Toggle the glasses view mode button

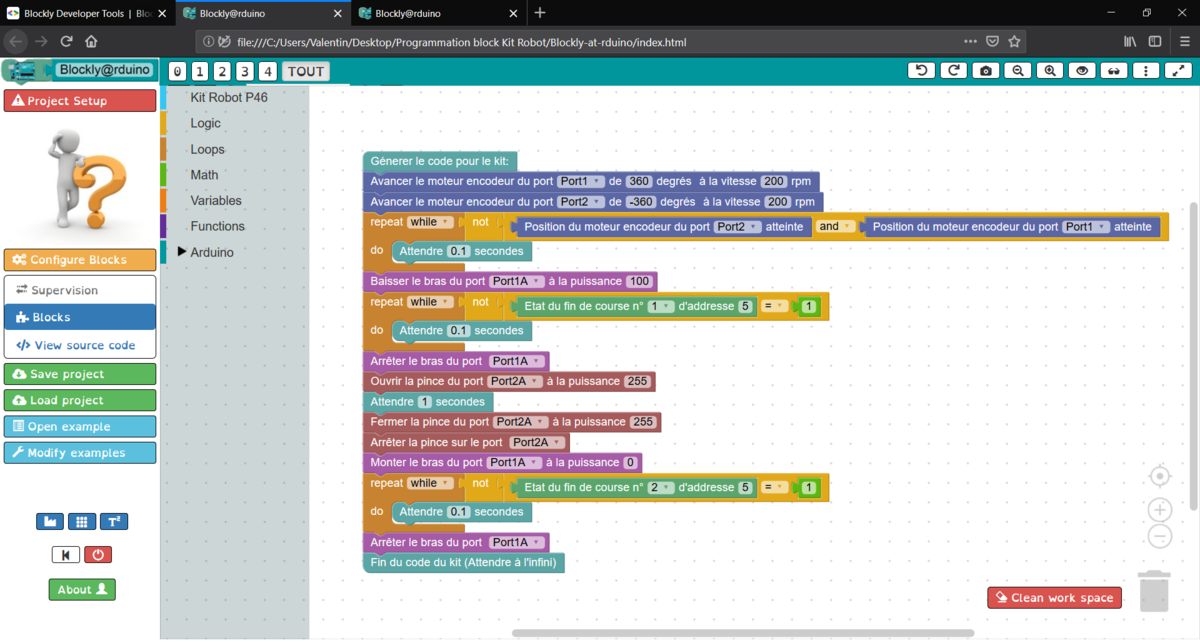click(1114, 71)
